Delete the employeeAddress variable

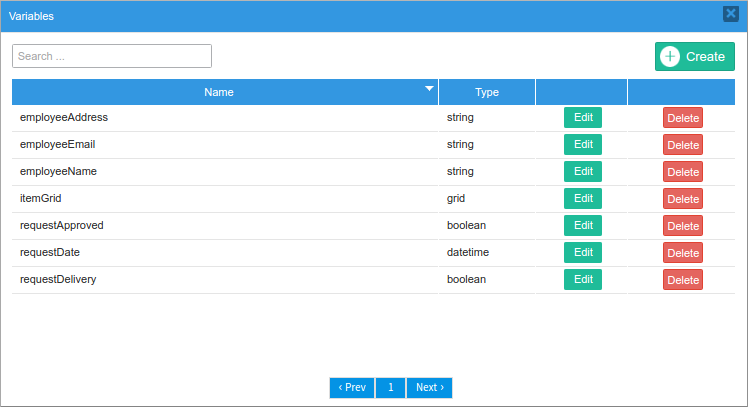[682, 118]
